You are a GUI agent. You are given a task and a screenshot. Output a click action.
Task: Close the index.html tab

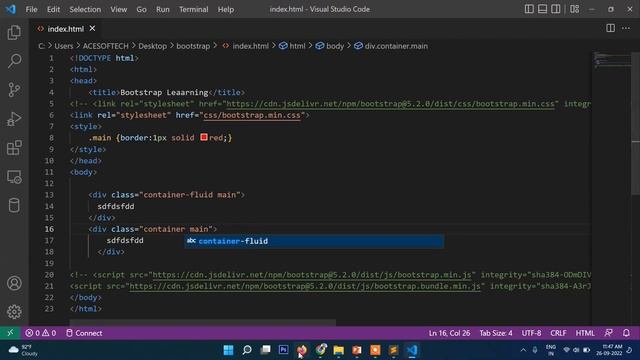point(92,29)
